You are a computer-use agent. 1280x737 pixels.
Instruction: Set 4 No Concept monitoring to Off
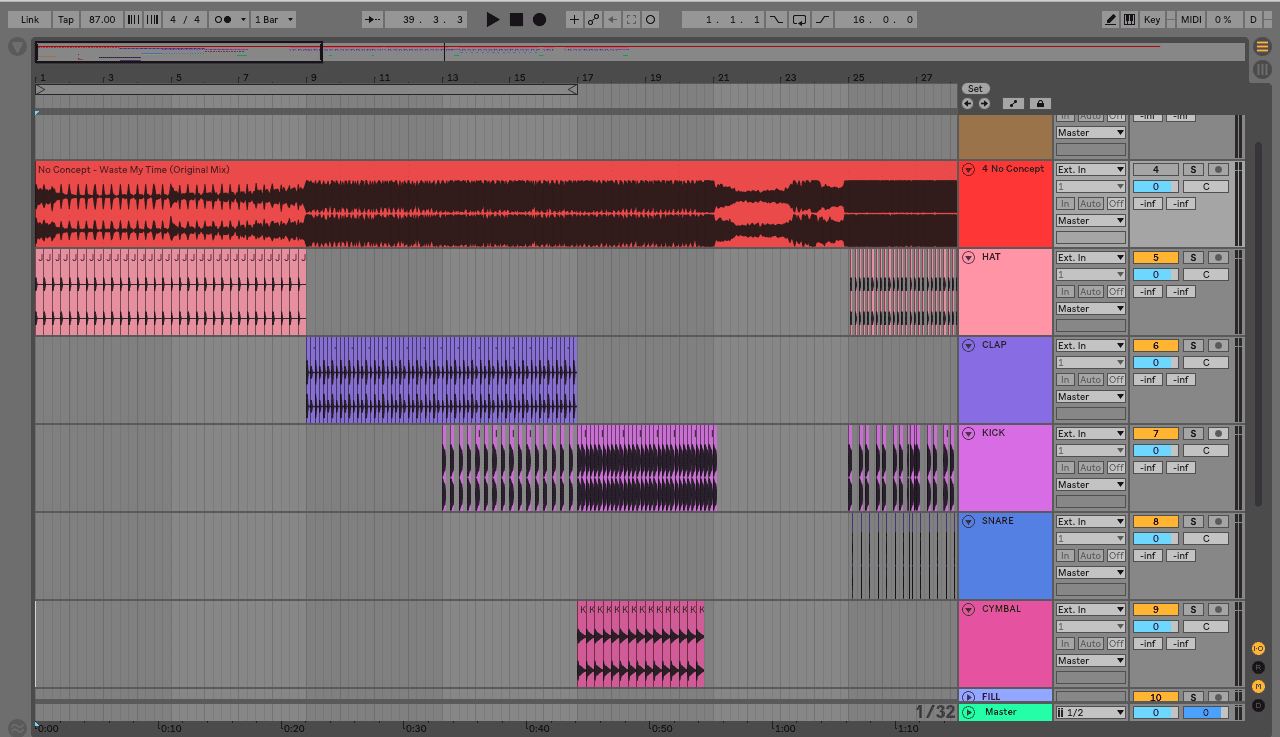coord(1116,203)
